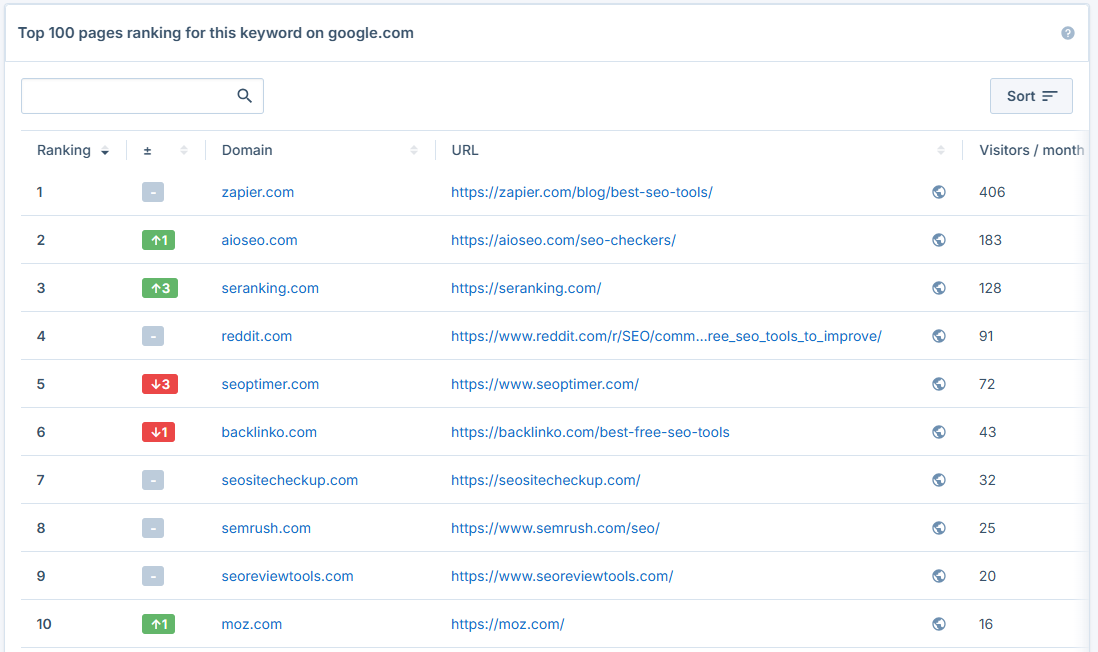
Task: Open the https://www.seoreviewtools.com/ URL
Action: click(562, 576)
